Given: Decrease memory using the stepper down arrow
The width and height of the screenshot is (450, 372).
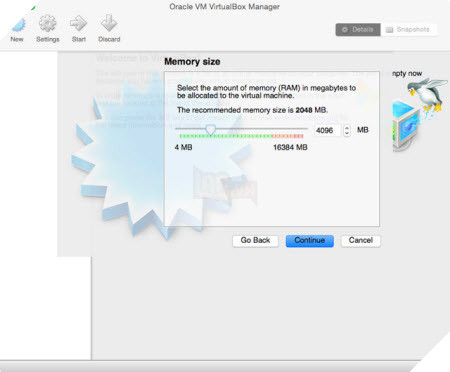Looking at the screenshot, I should (347, 133).
